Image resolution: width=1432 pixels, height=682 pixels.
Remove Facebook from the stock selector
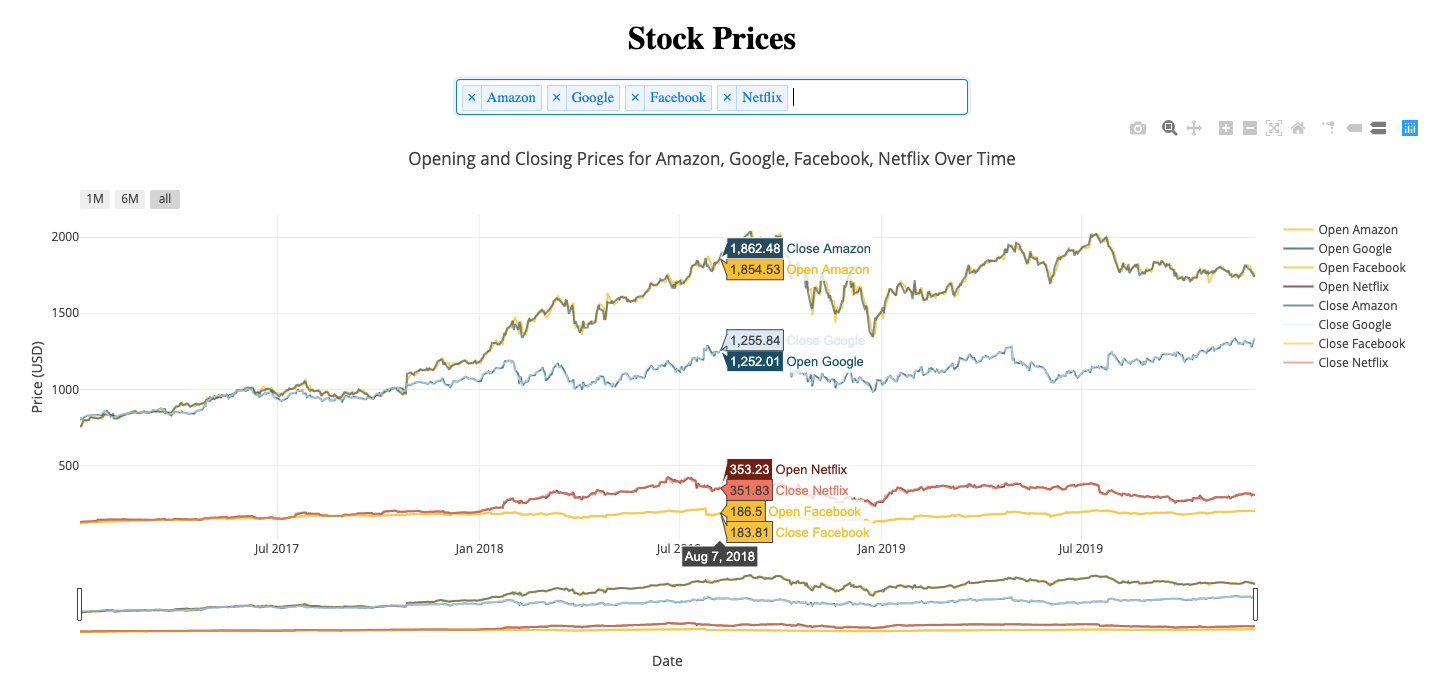tap(635, 97)
